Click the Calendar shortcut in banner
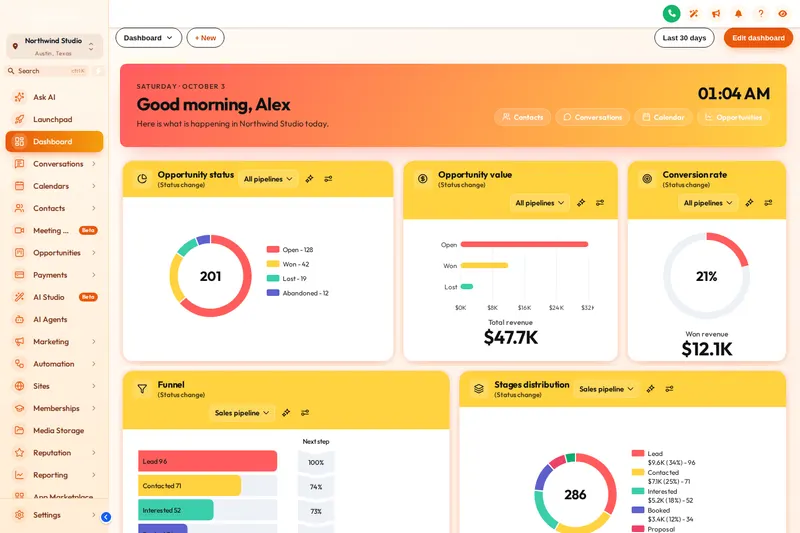 [663, 117]
